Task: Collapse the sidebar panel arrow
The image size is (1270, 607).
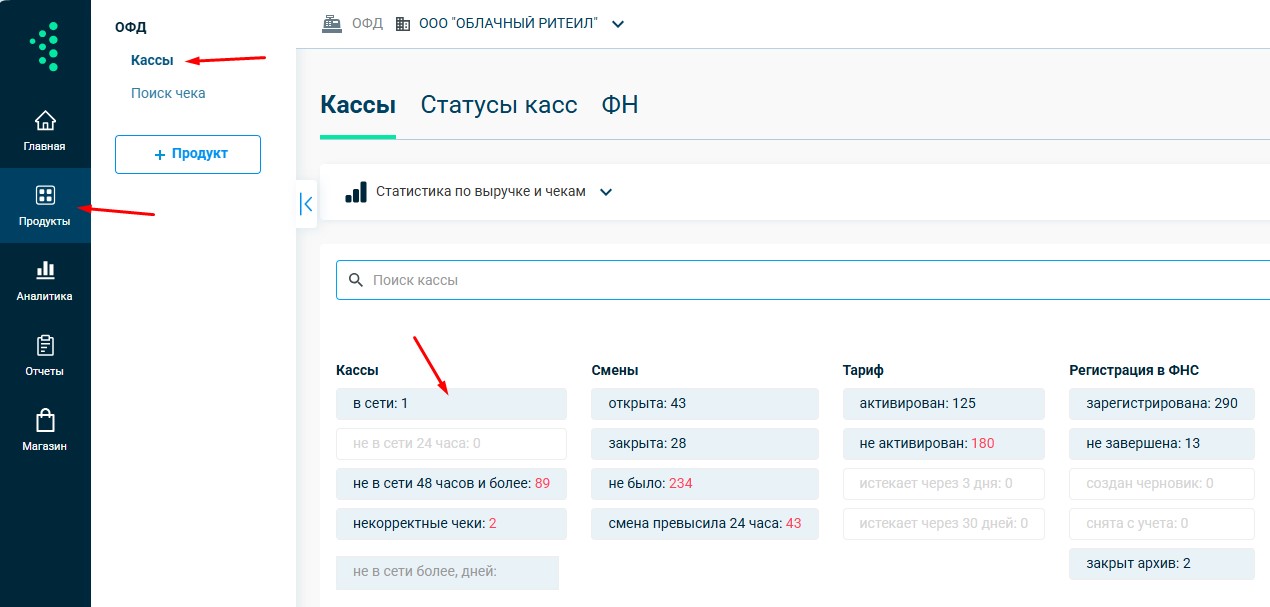Action: tap(307, 204)
